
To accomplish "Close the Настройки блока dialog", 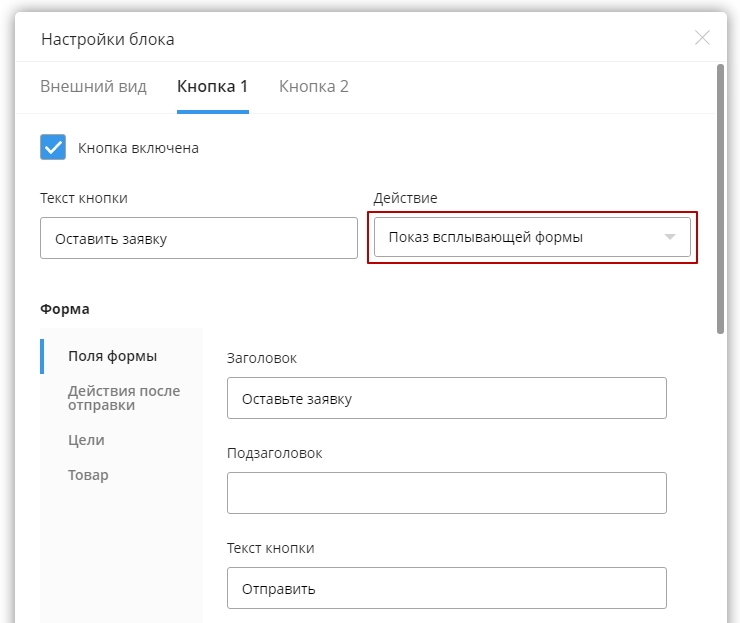I will 702,38.
